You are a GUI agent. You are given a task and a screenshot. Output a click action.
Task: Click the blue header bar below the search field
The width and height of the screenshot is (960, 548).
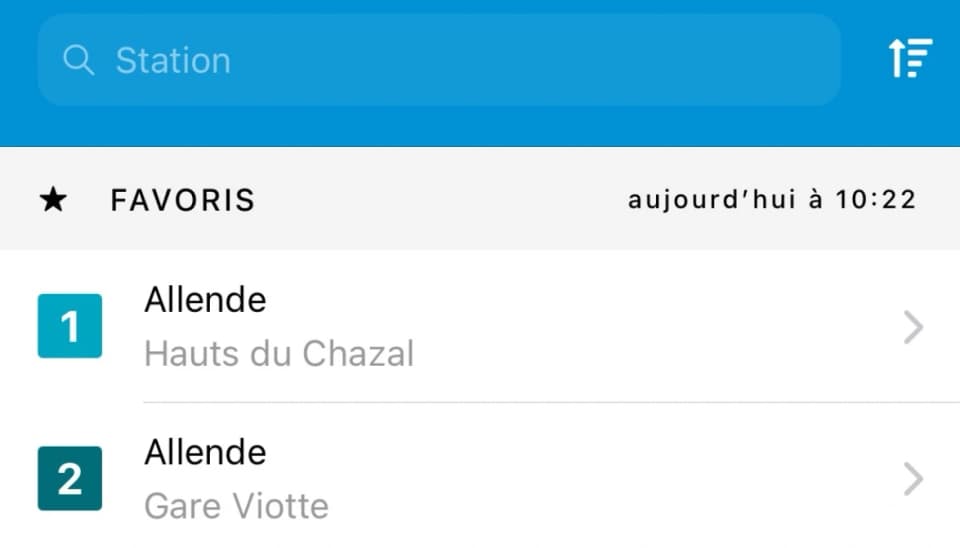[x=480, y=127]
